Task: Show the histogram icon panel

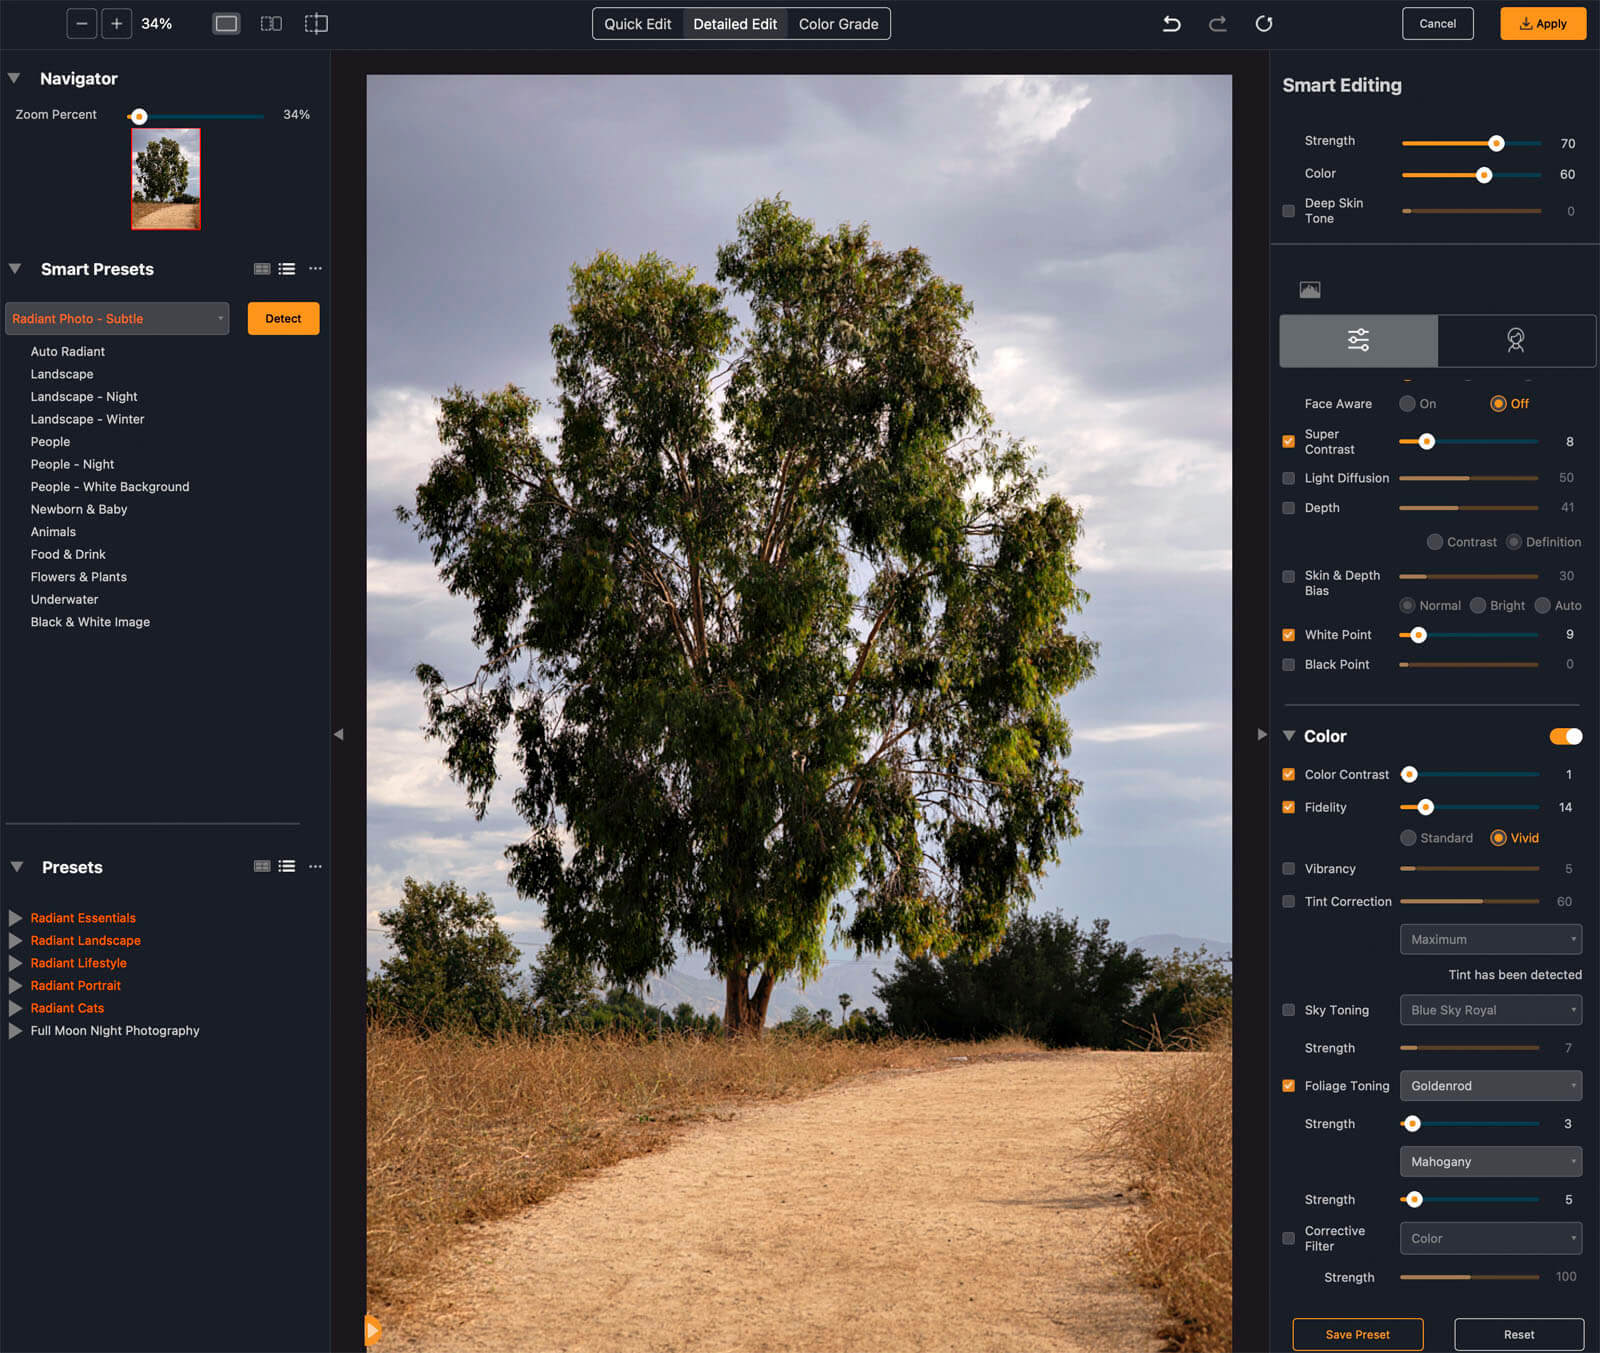Action: (1310, 290)
